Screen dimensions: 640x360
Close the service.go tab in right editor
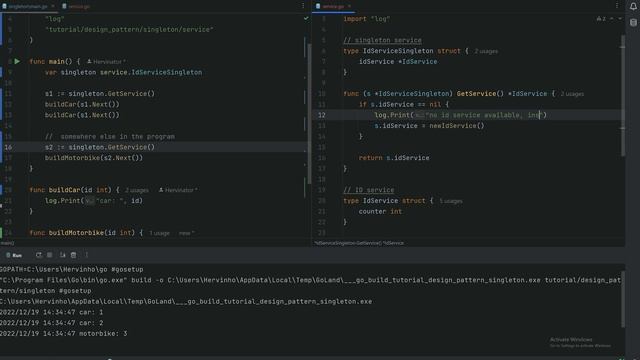click(x=349, y=7)
